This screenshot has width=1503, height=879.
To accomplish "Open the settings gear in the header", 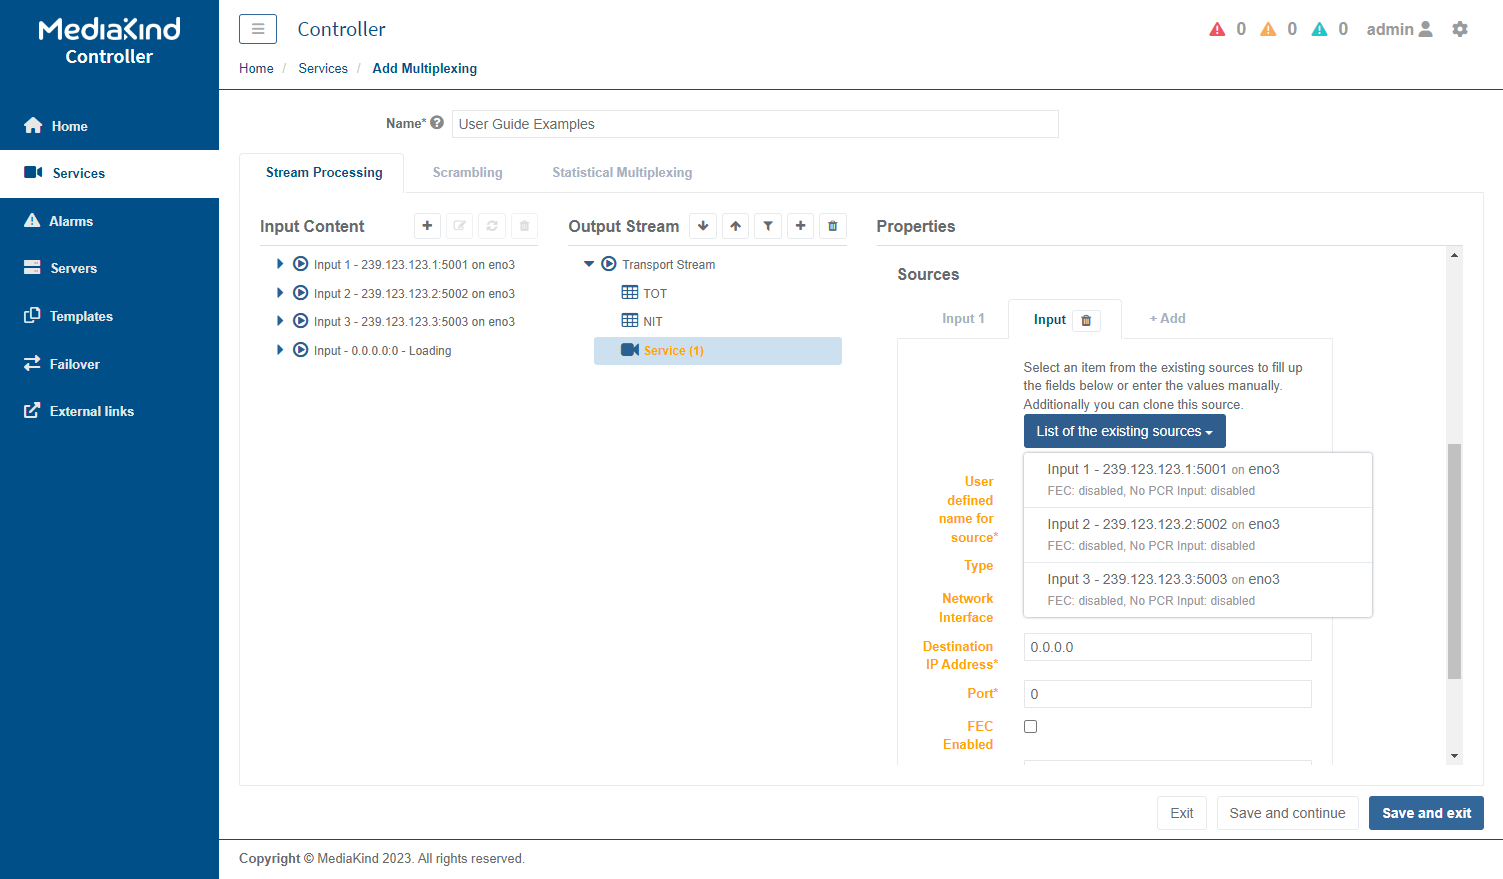I will tap(1460, 29).
